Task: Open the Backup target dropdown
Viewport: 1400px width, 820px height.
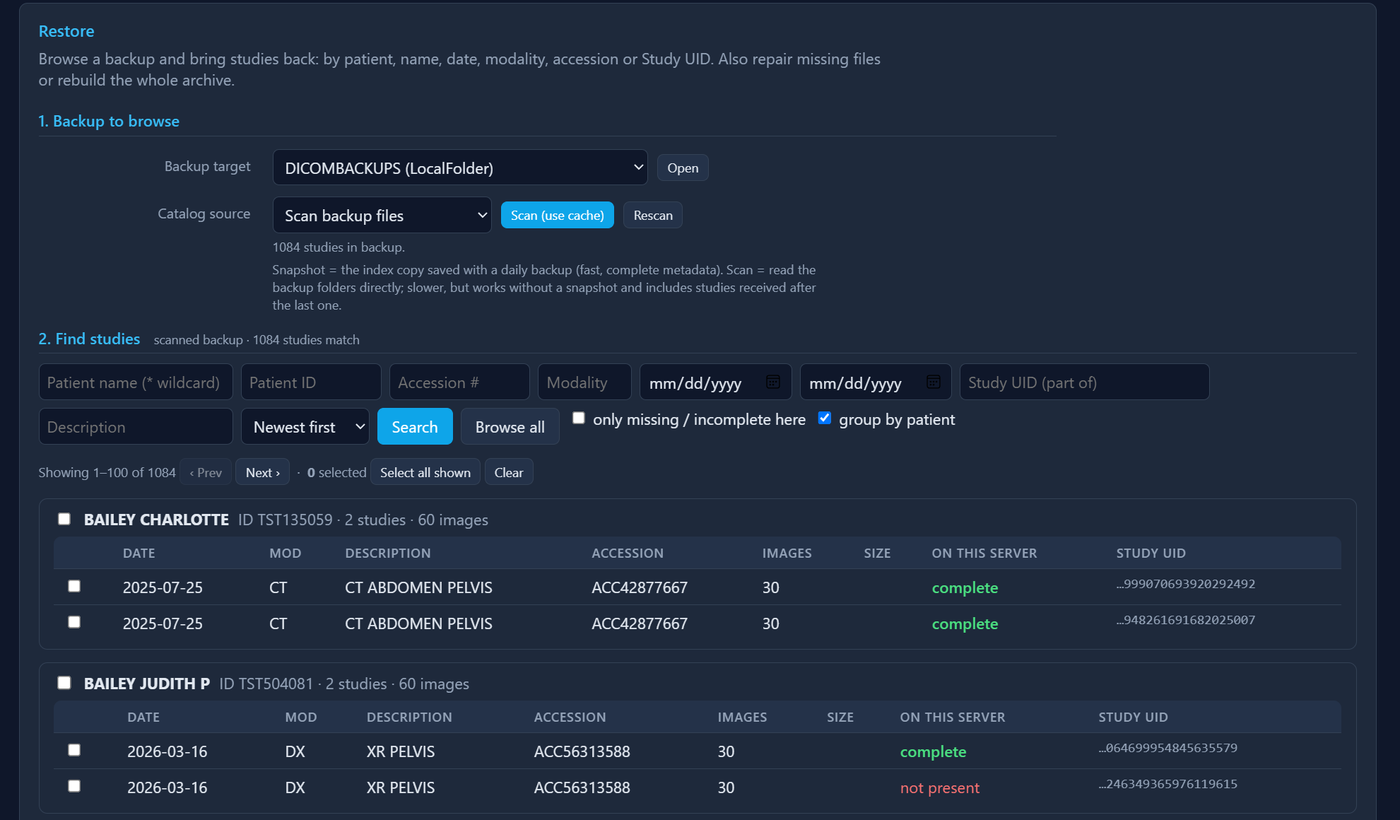Action: (460, 168)
